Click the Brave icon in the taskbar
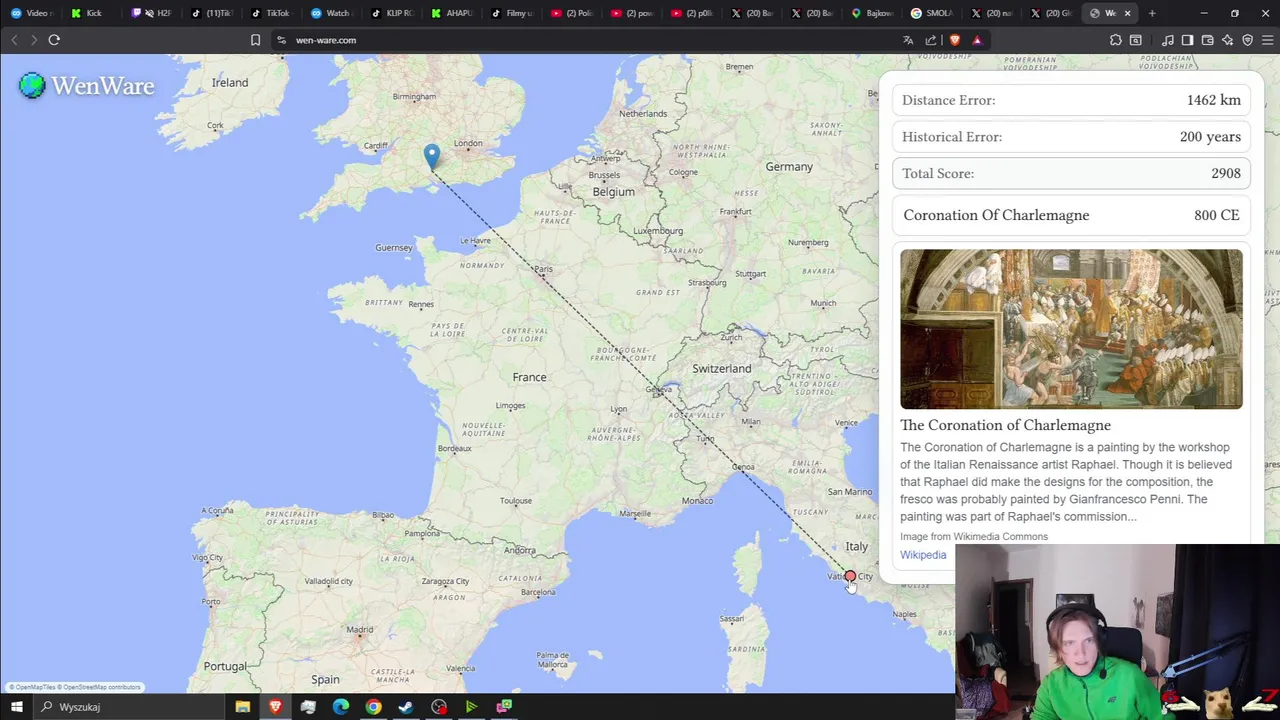Screen dimensions: 1280x720 pyautogui.click(x=275, y=707)
